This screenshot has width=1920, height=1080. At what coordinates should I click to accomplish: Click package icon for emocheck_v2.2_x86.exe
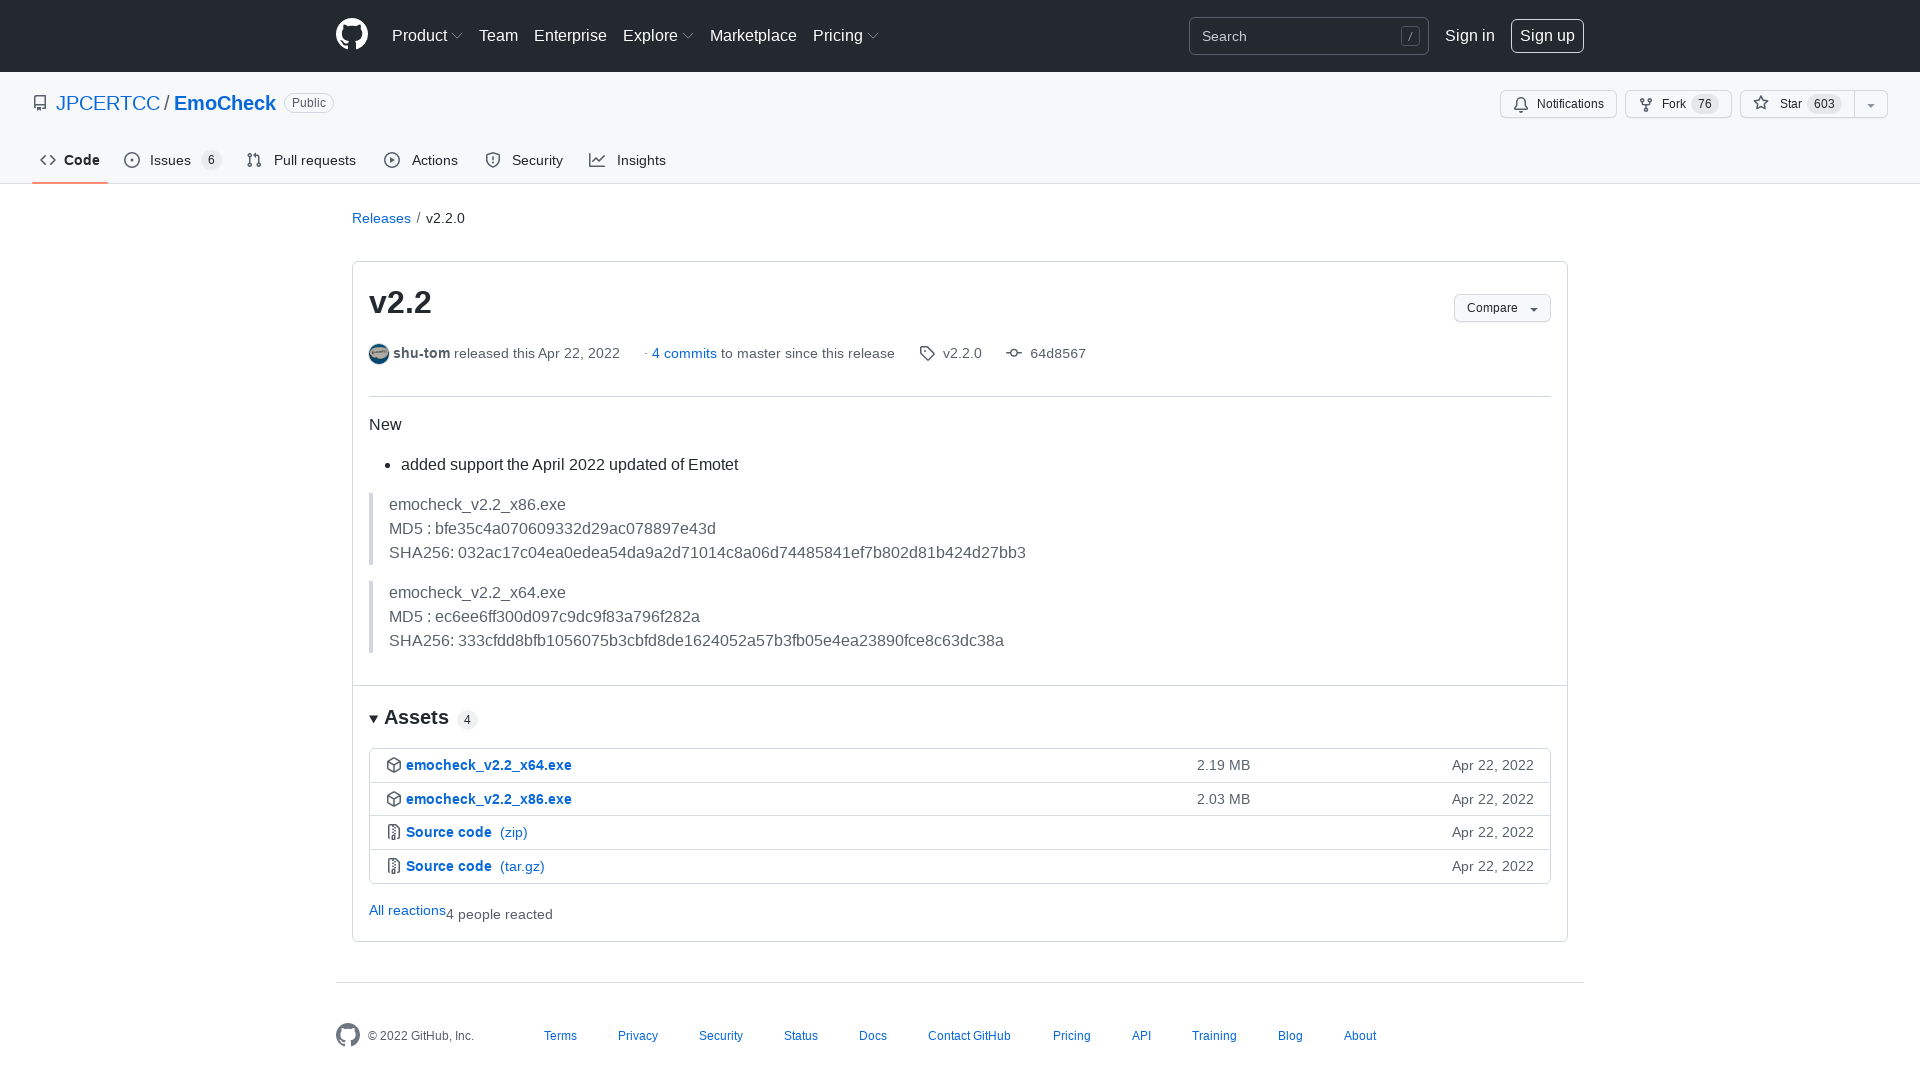tap(394, 799)
